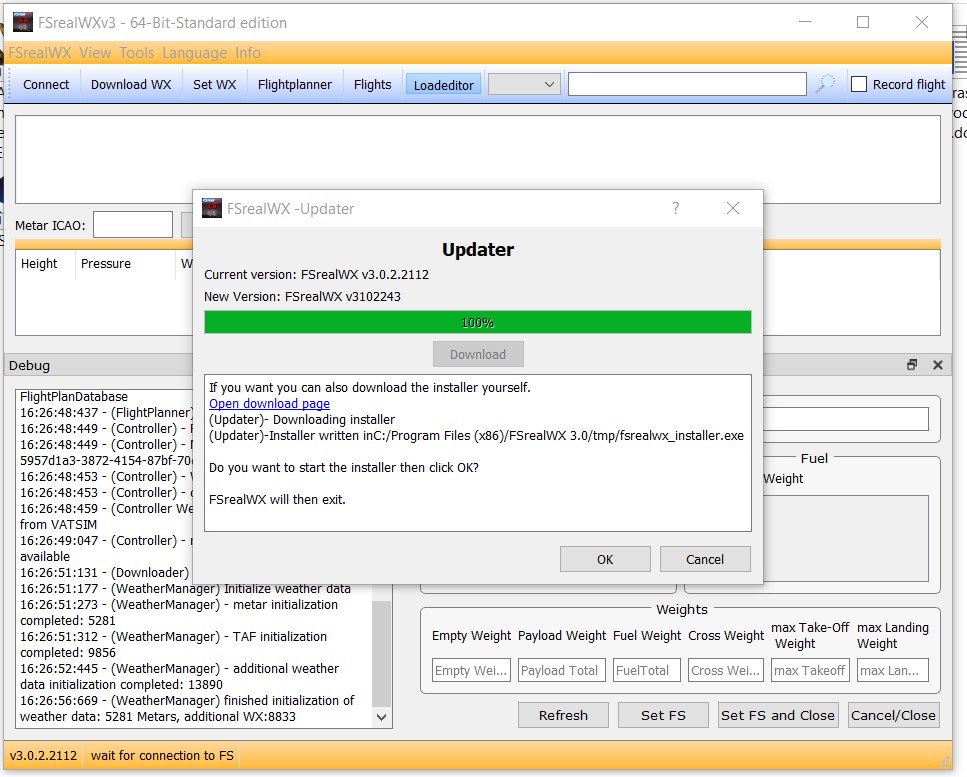Click 'wait for connection to FS' status text

(x=162, y=755)
